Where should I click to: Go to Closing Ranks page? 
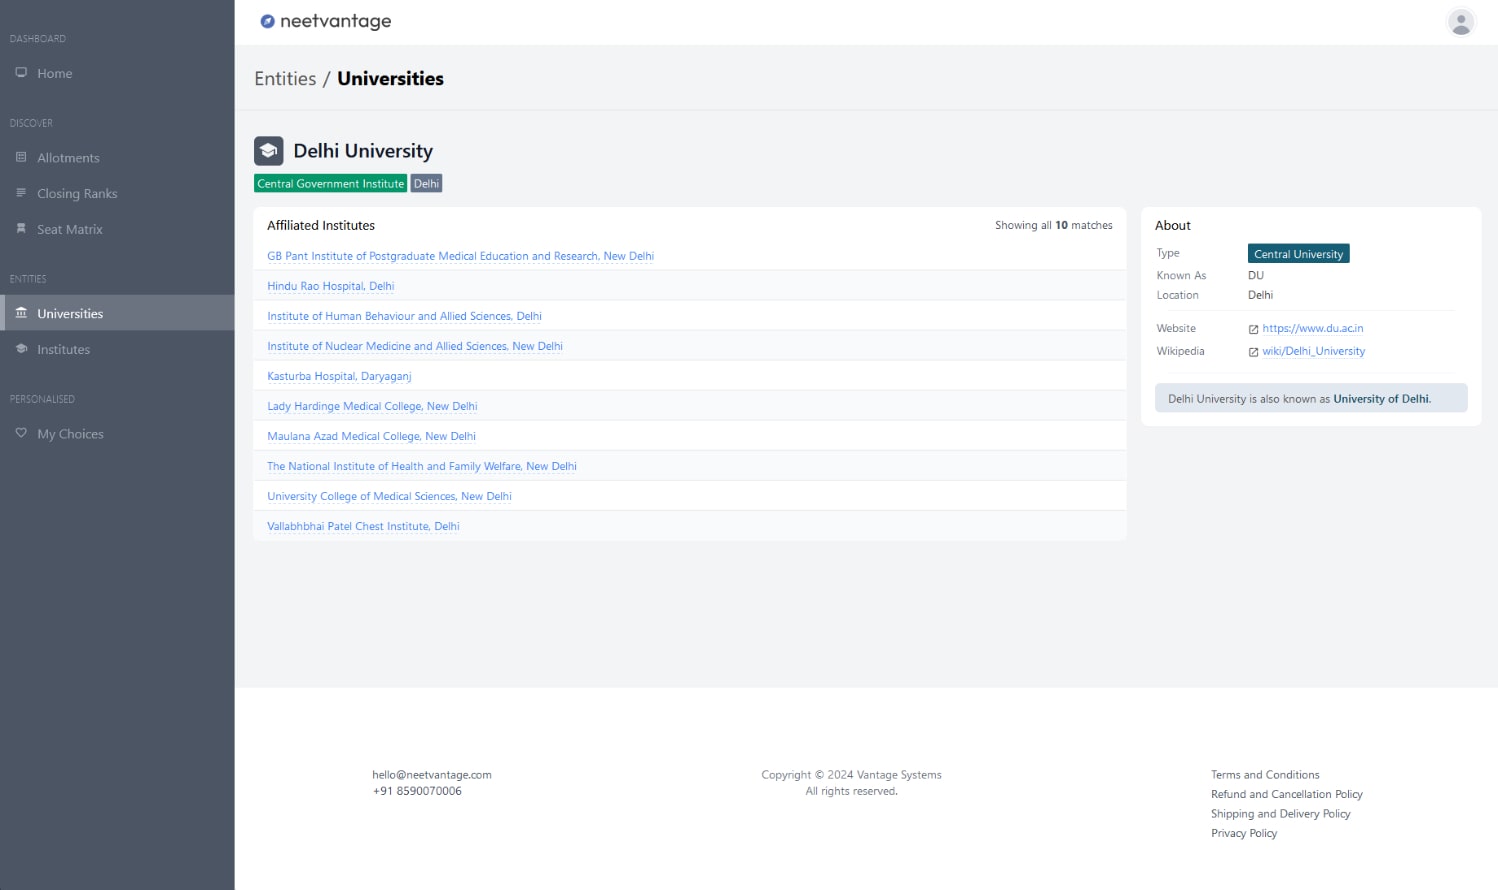(x=77, y=194)
